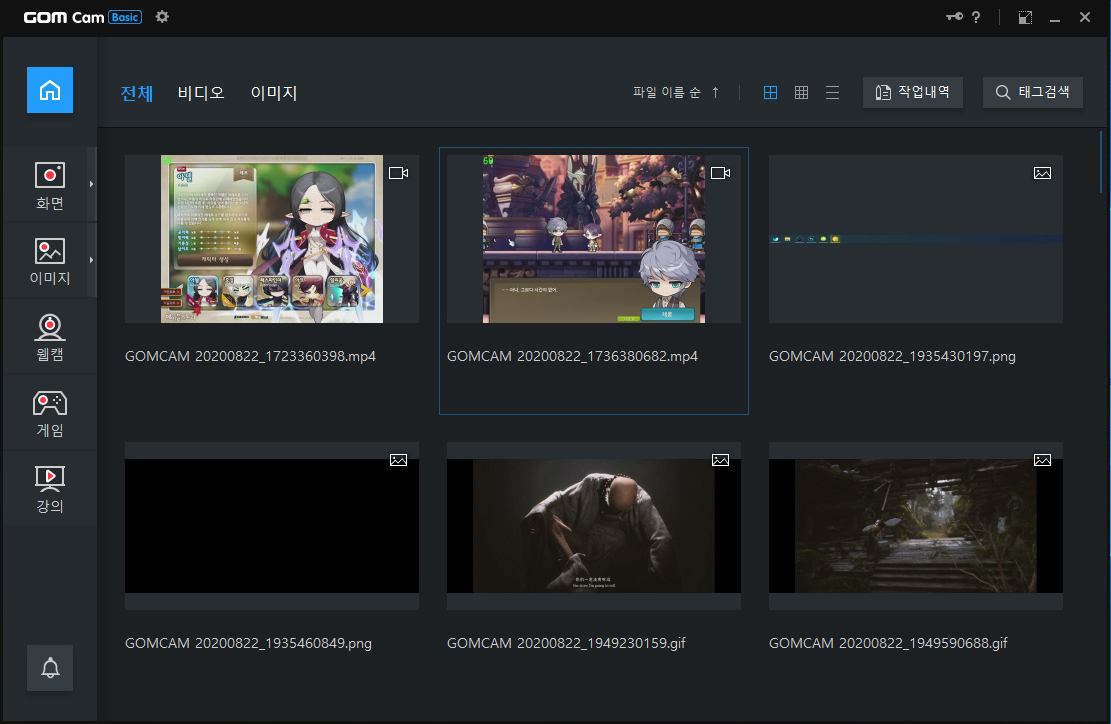This screenshot has height=724, width=1111.
Task: Open the 화면 screen recording mode
Action: click(50, 186)
